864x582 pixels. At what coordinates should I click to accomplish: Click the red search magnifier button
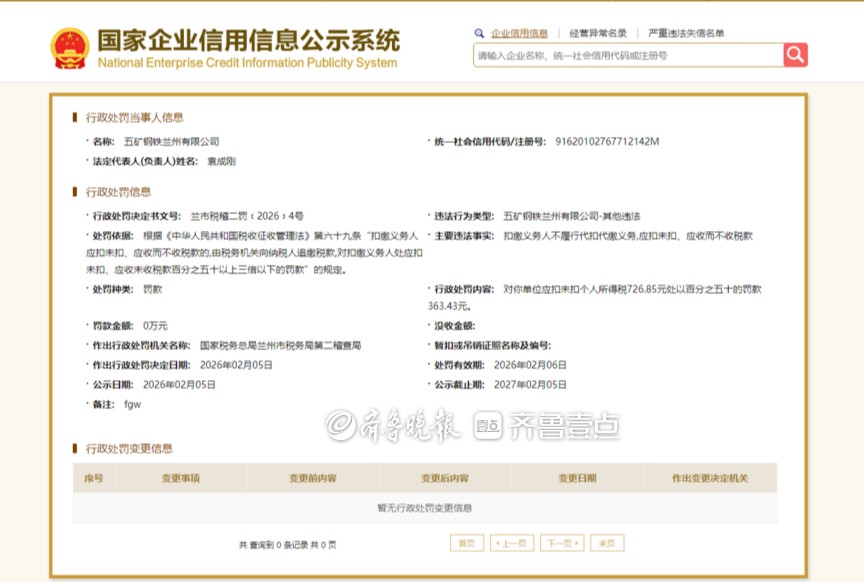(x=795, y=55)
